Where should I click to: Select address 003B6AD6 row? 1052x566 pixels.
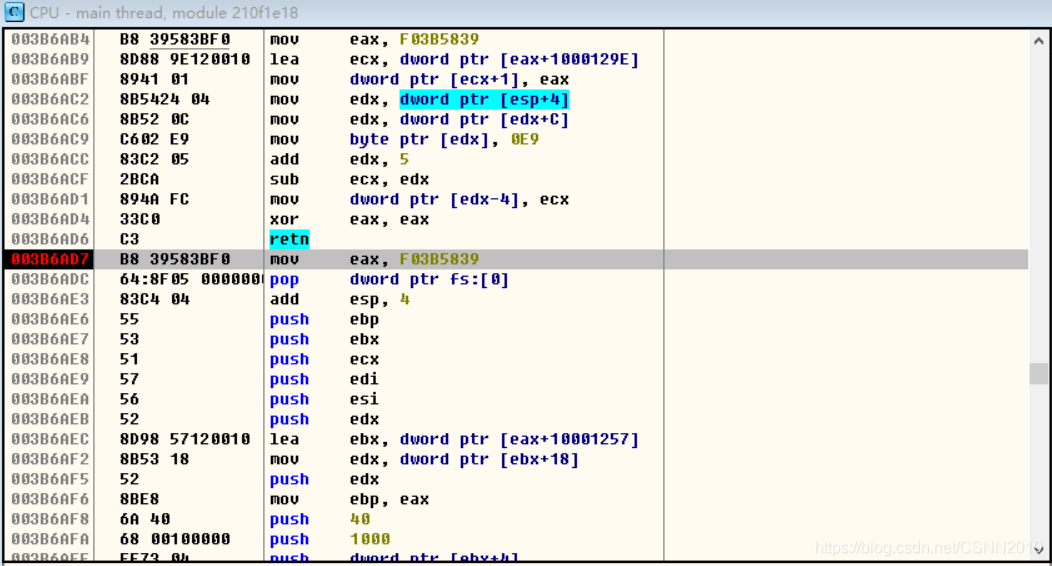[x=515, y=239]
